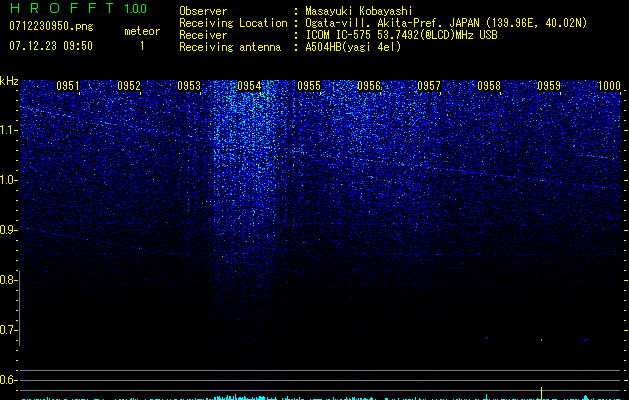Image resolution: width=629 pixels, height=400 pixels.
Task: Click the yellow meteor detection spike near 0959
Action: tap(542, 393)
